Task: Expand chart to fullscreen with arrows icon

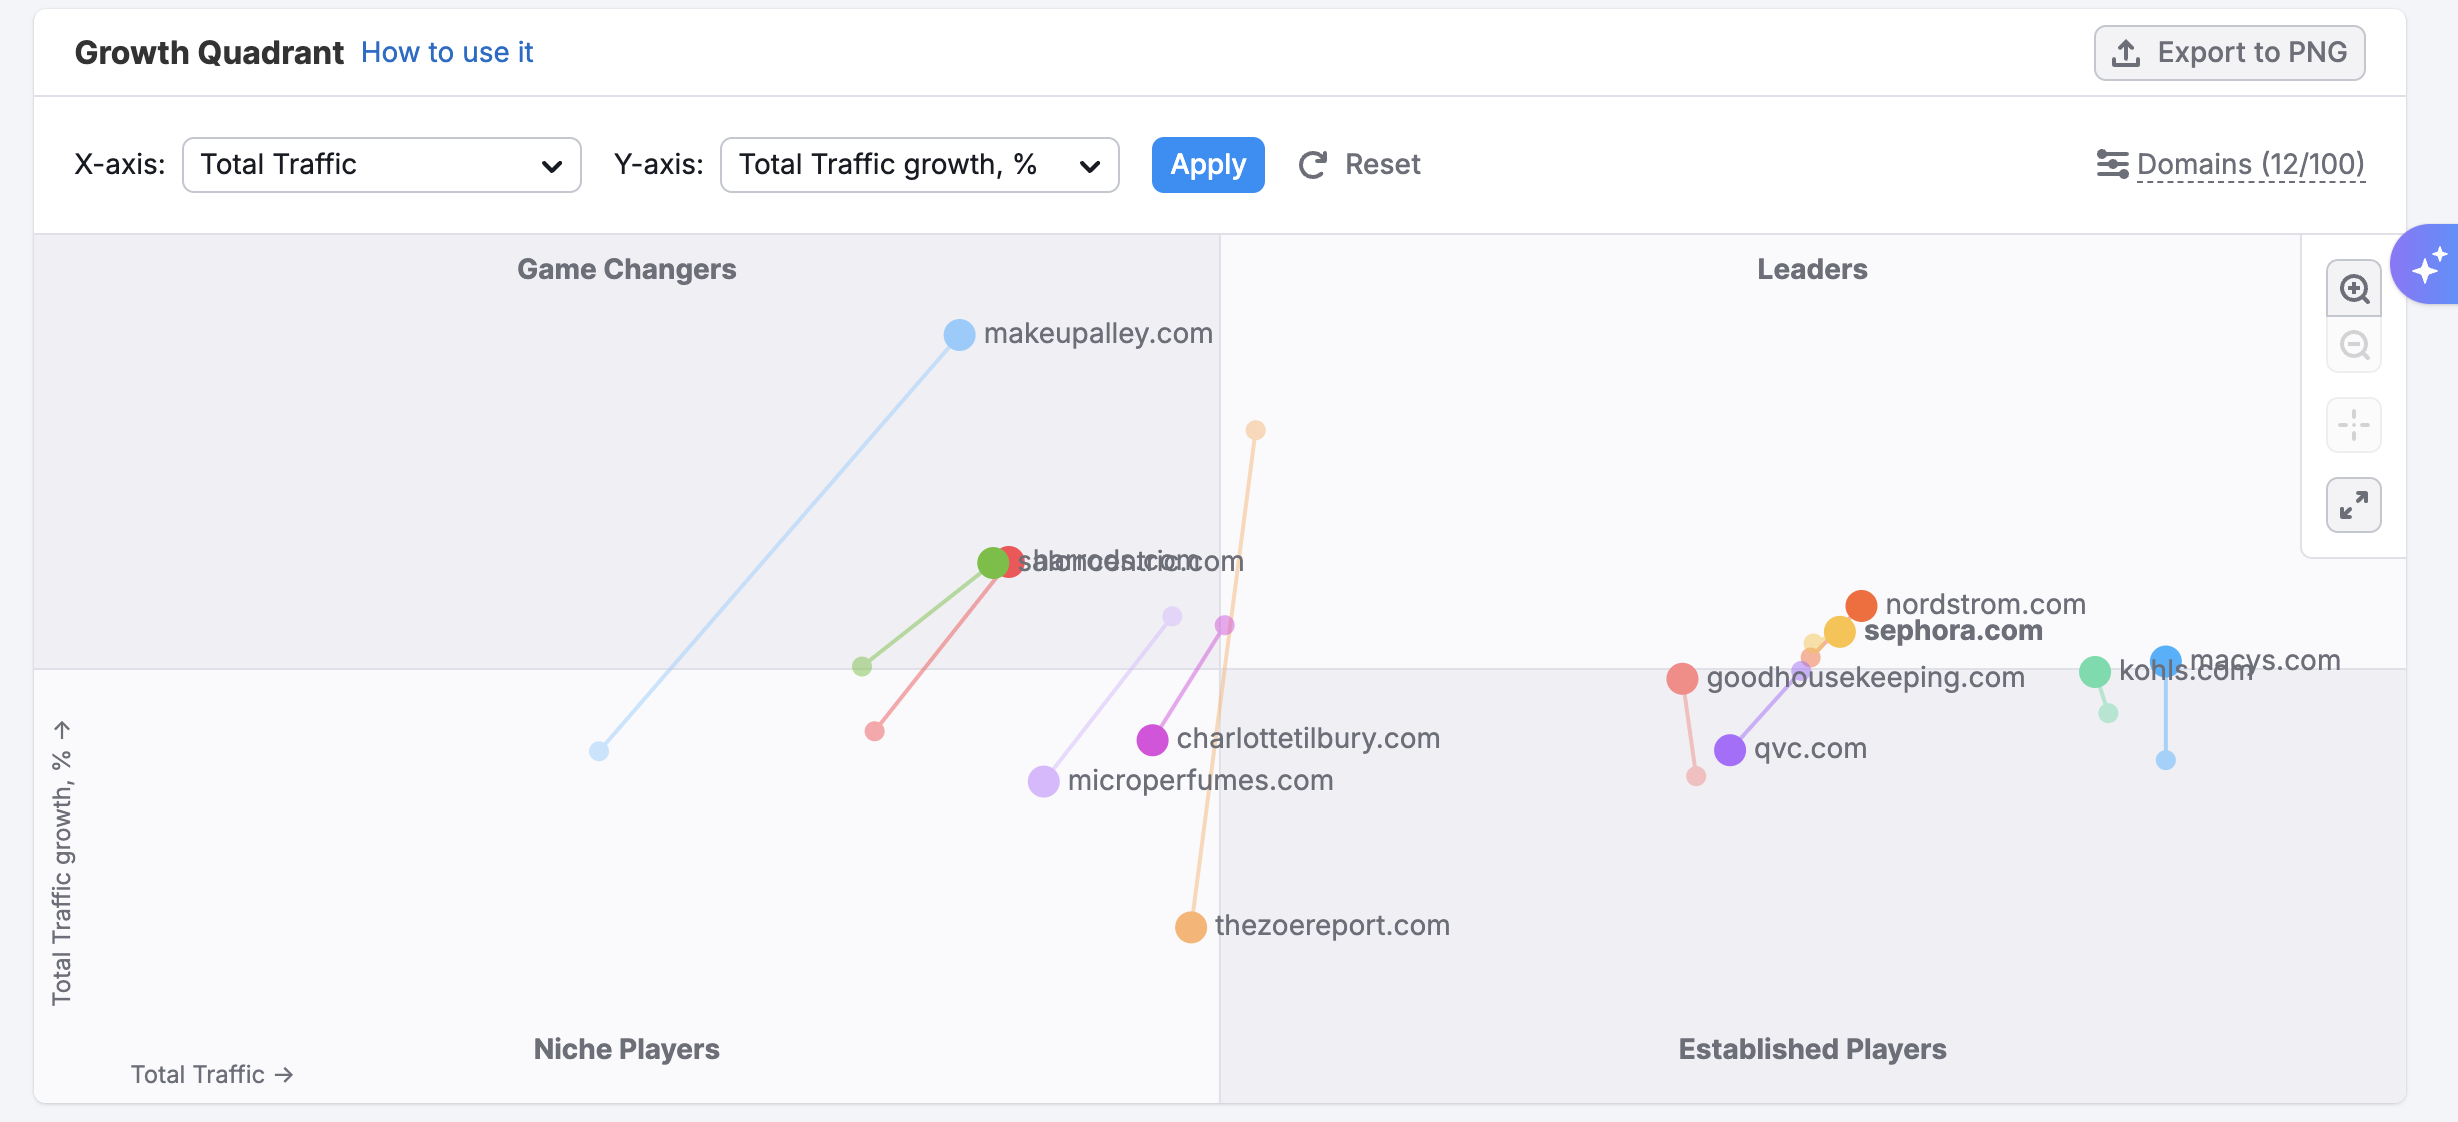Action: coord(2354,505)
